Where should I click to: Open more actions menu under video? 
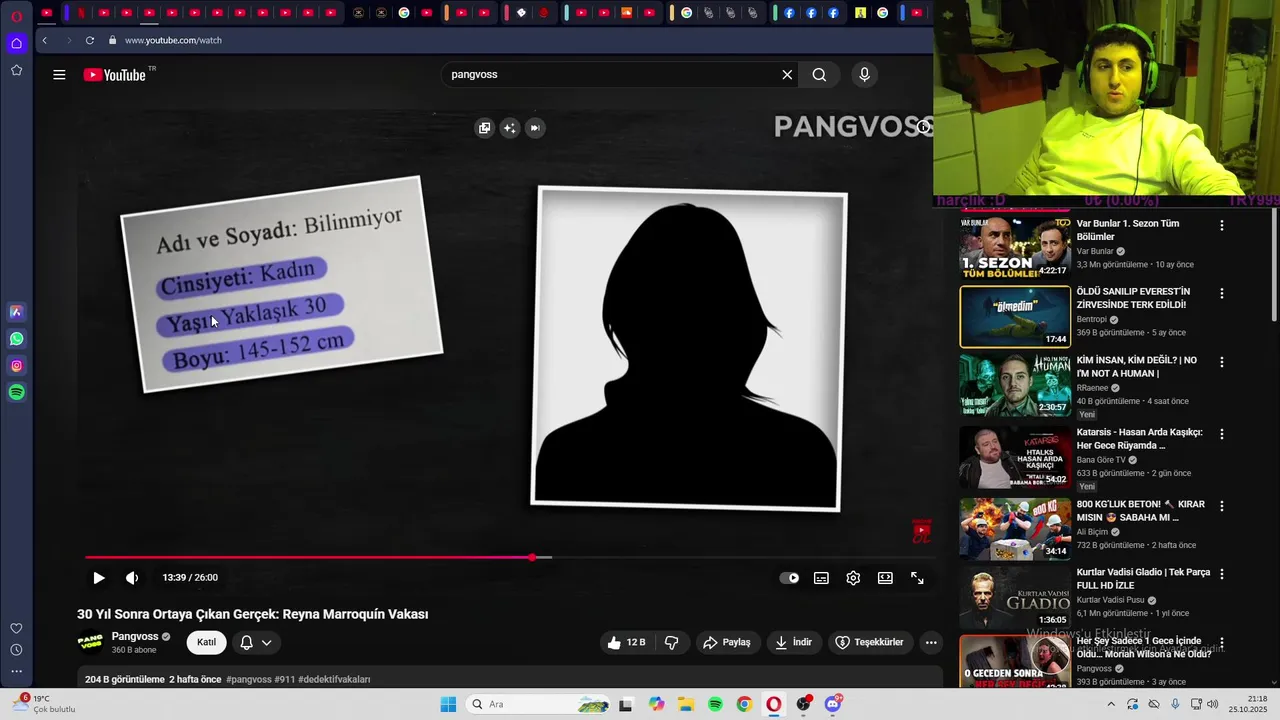[x=931, y=642]
